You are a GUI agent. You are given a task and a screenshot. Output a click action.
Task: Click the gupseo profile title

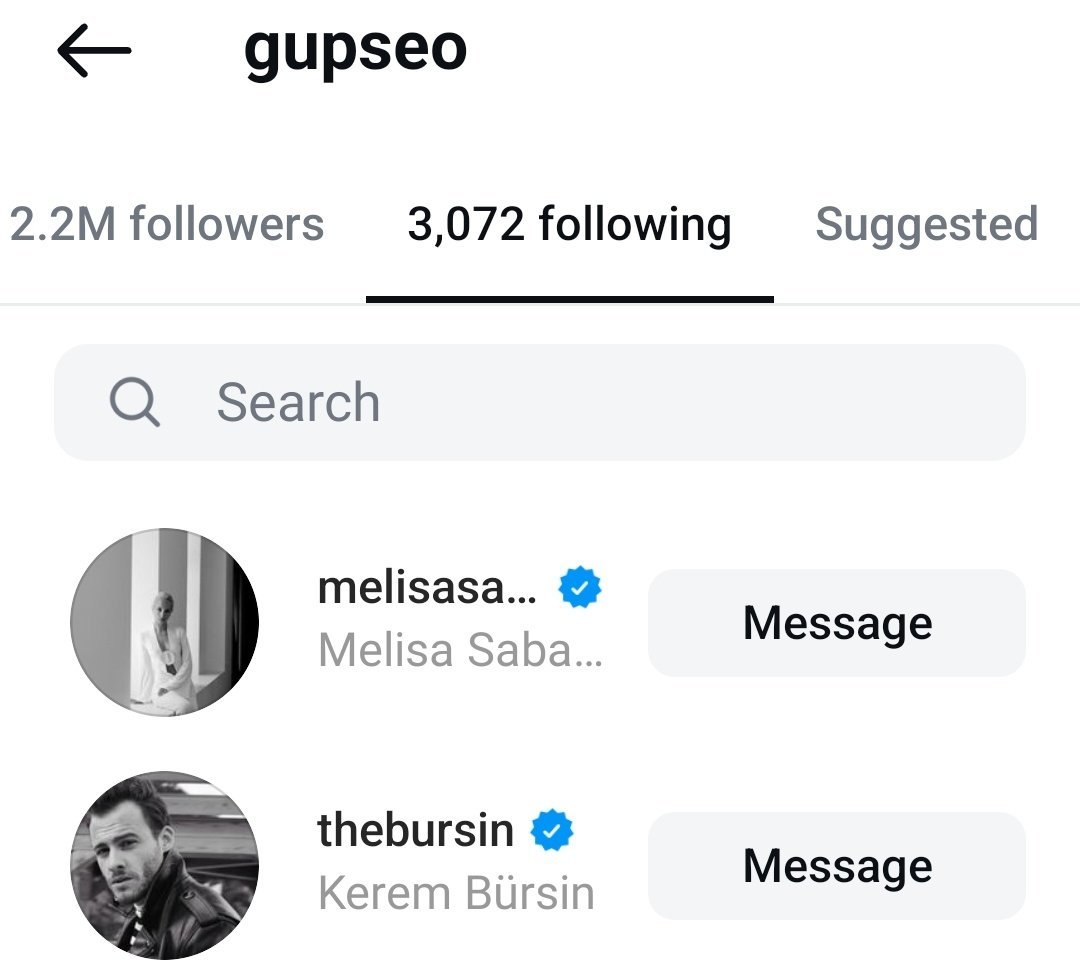355,50
